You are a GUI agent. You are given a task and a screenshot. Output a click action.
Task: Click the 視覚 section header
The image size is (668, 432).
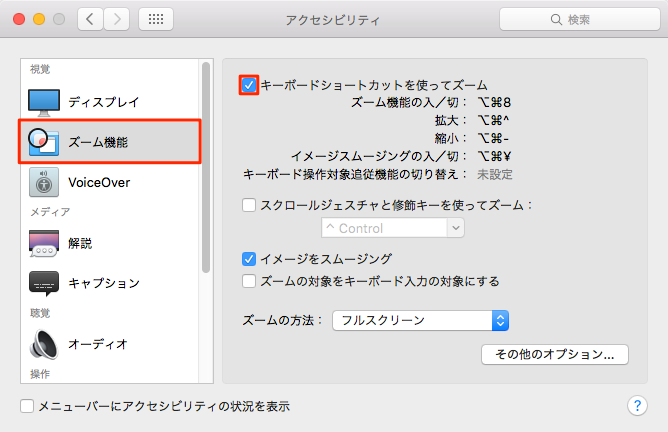coord(40,69)
